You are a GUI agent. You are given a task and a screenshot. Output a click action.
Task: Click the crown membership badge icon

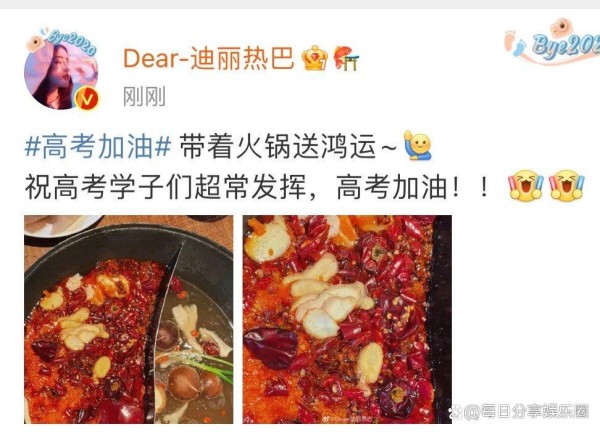[x=315, y=58]
